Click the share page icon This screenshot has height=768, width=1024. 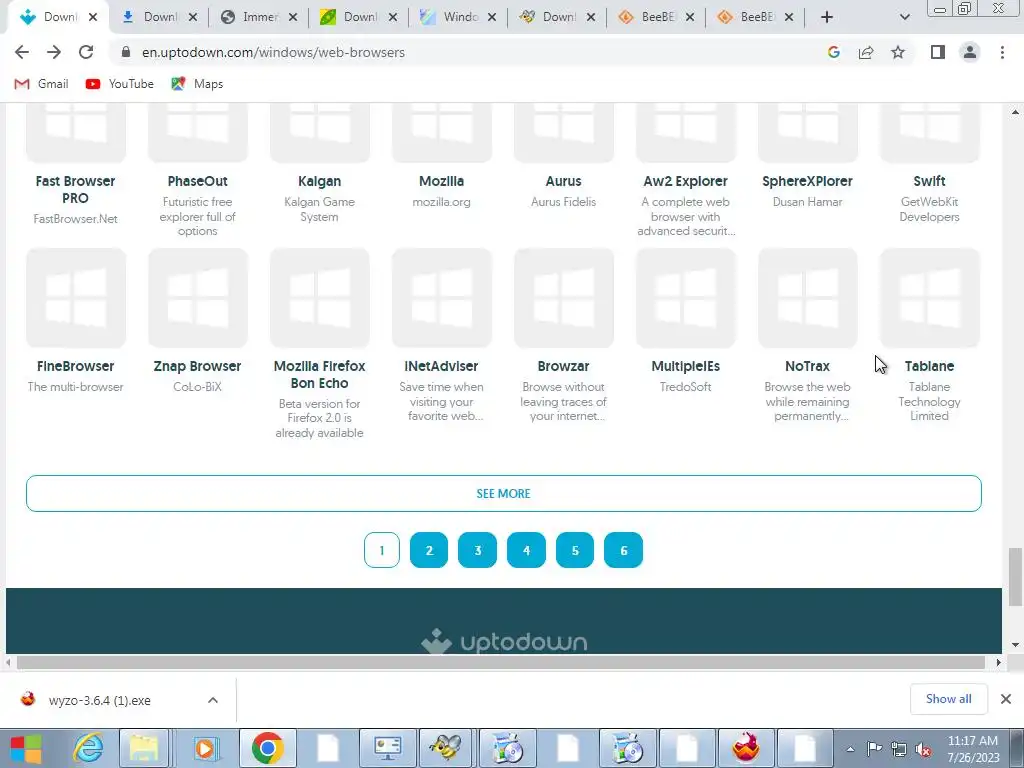click(x=866, y=52)
